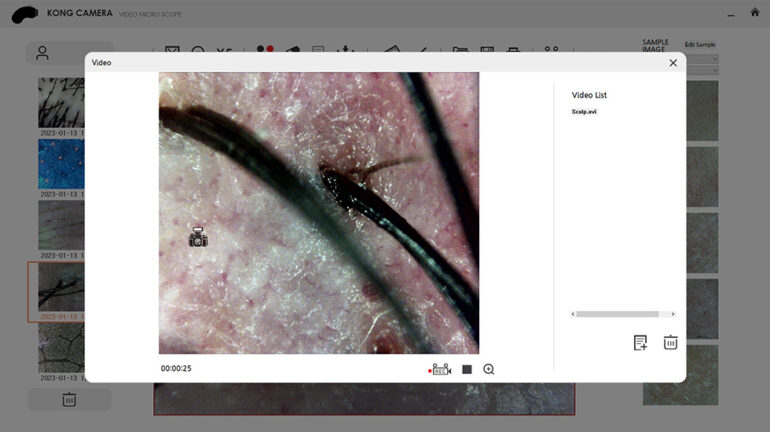Select the red-outlined hair thumbnail
Image resolution: width=770 pixels, height=432 pixels.
(x=58, y=291)
